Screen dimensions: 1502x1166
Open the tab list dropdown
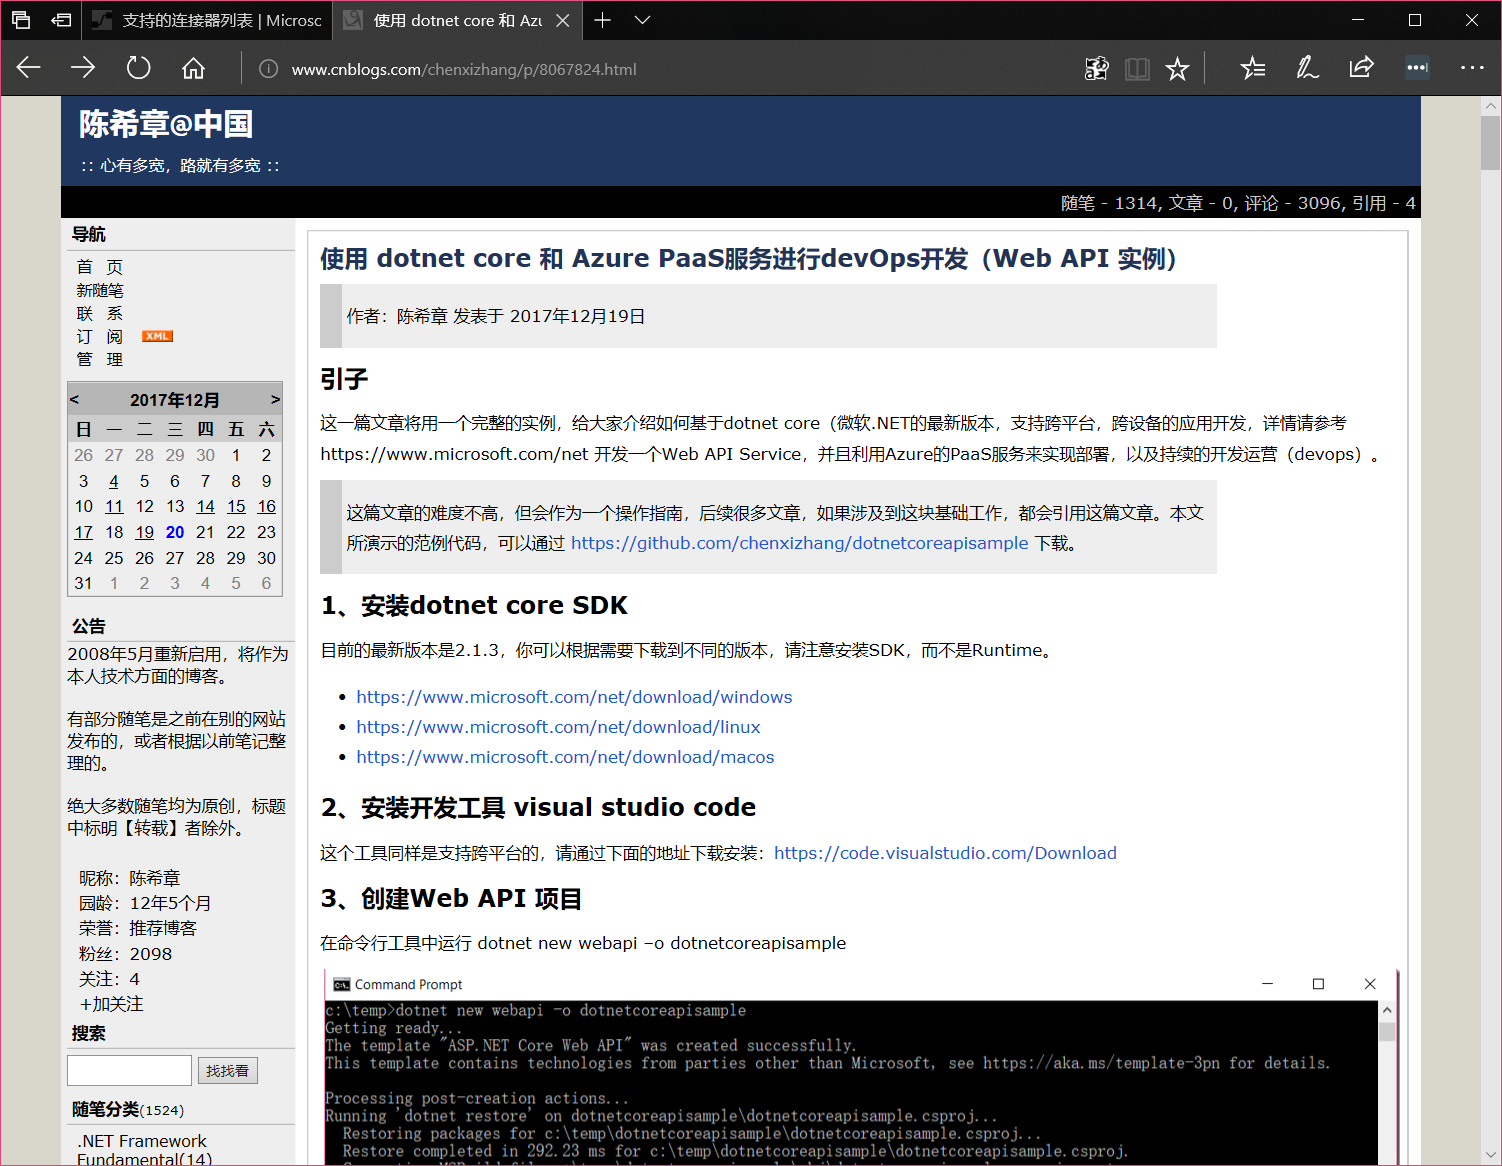tap(643, 20)
